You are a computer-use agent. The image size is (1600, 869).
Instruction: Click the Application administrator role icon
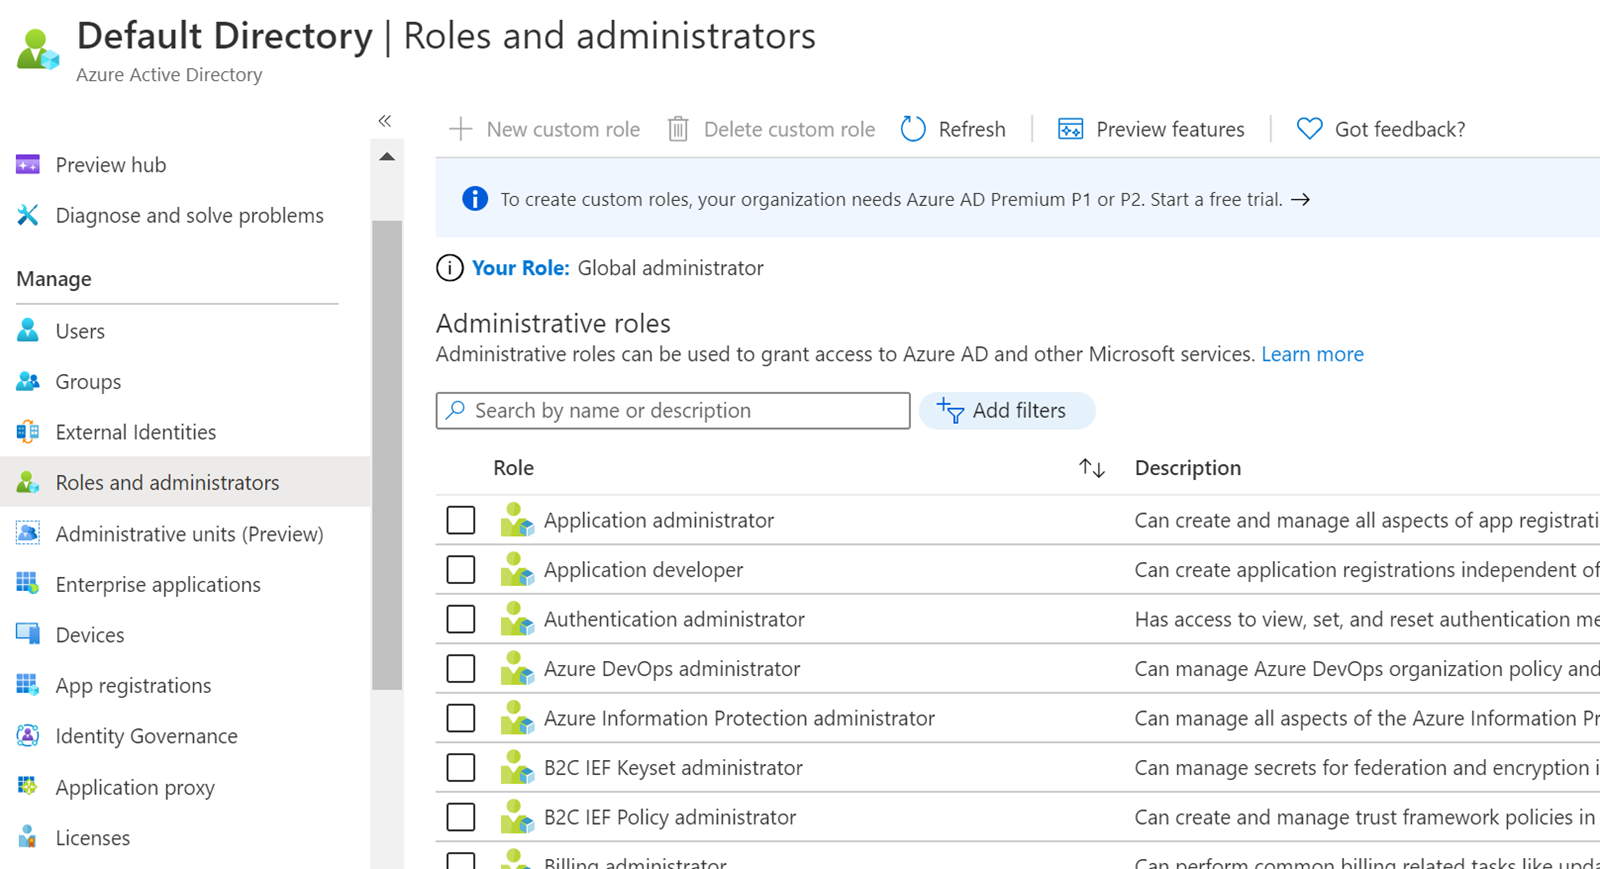click(517, 520)
